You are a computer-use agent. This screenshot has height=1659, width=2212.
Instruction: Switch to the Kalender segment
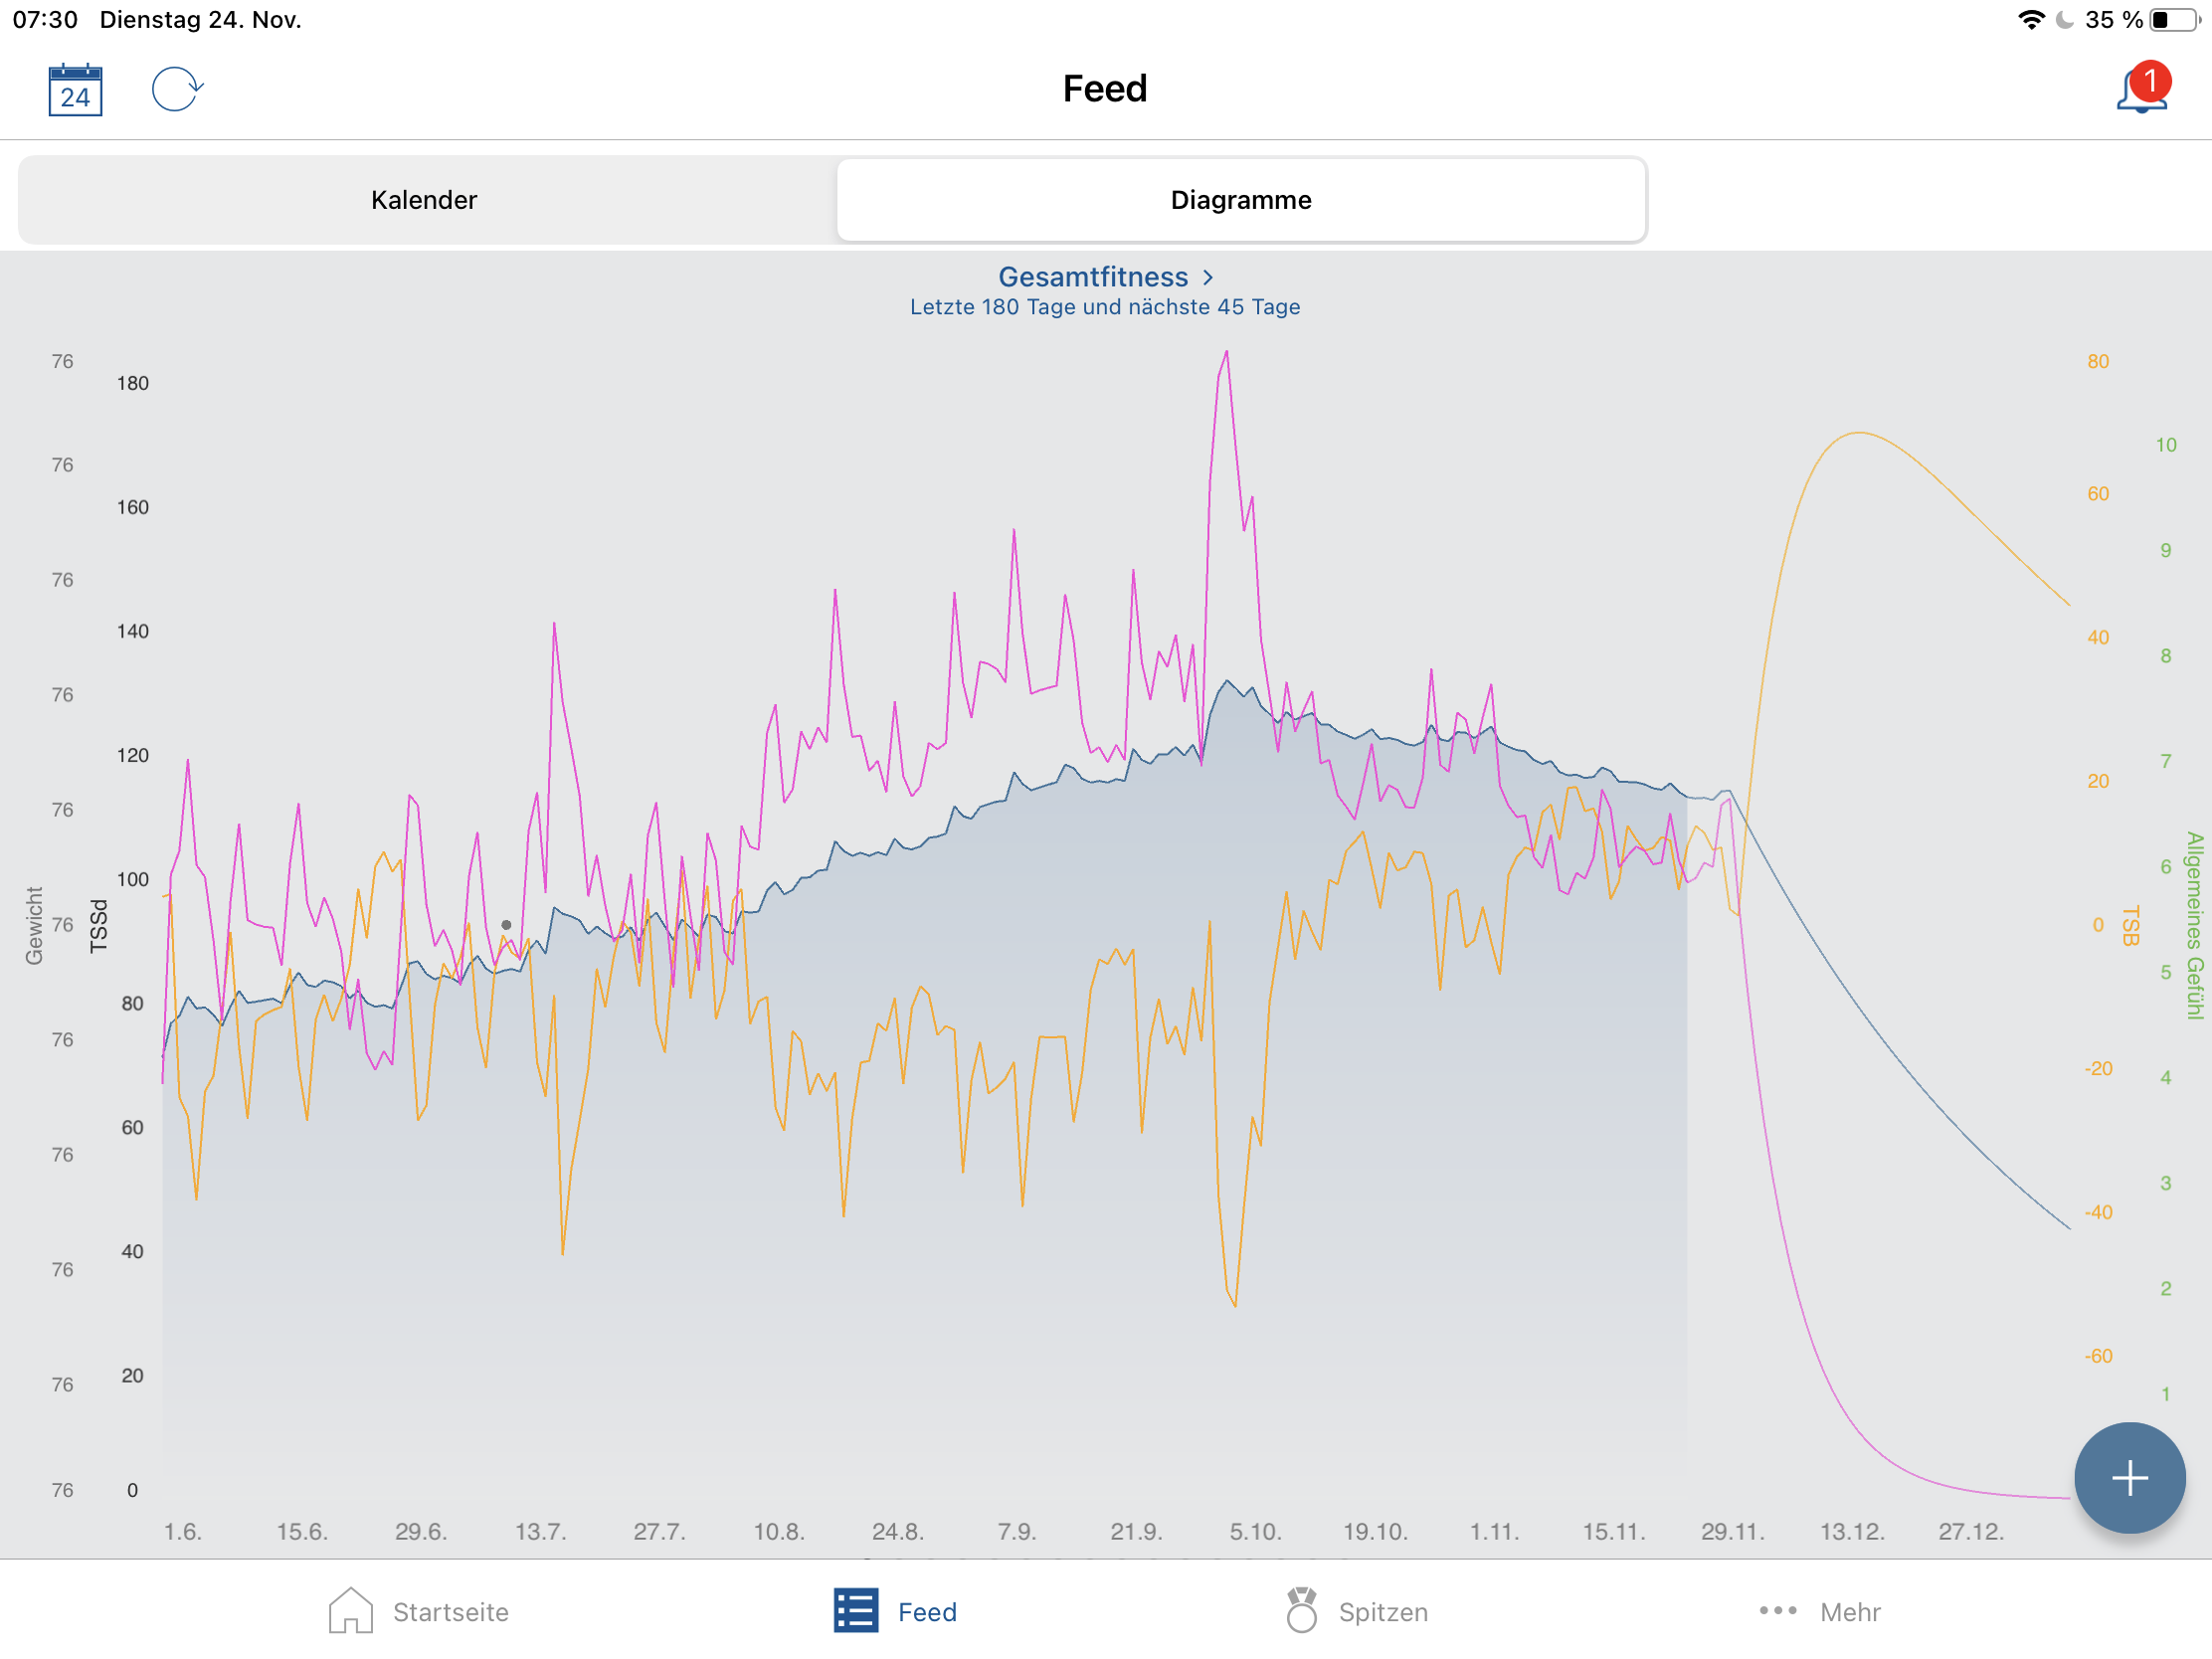click(x=424, y=200)
